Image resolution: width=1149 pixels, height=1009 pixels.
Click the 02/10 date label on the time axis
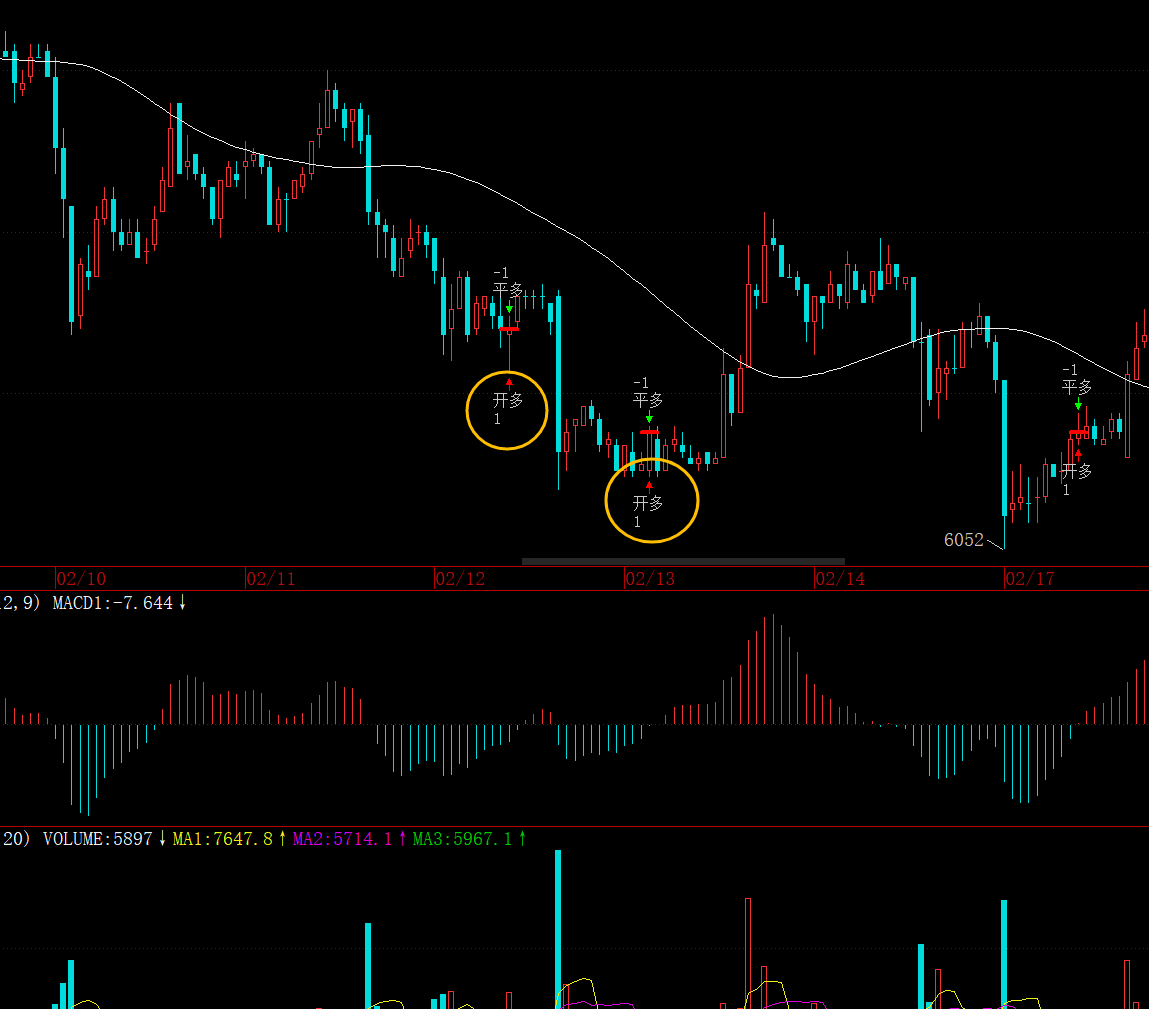81,579
